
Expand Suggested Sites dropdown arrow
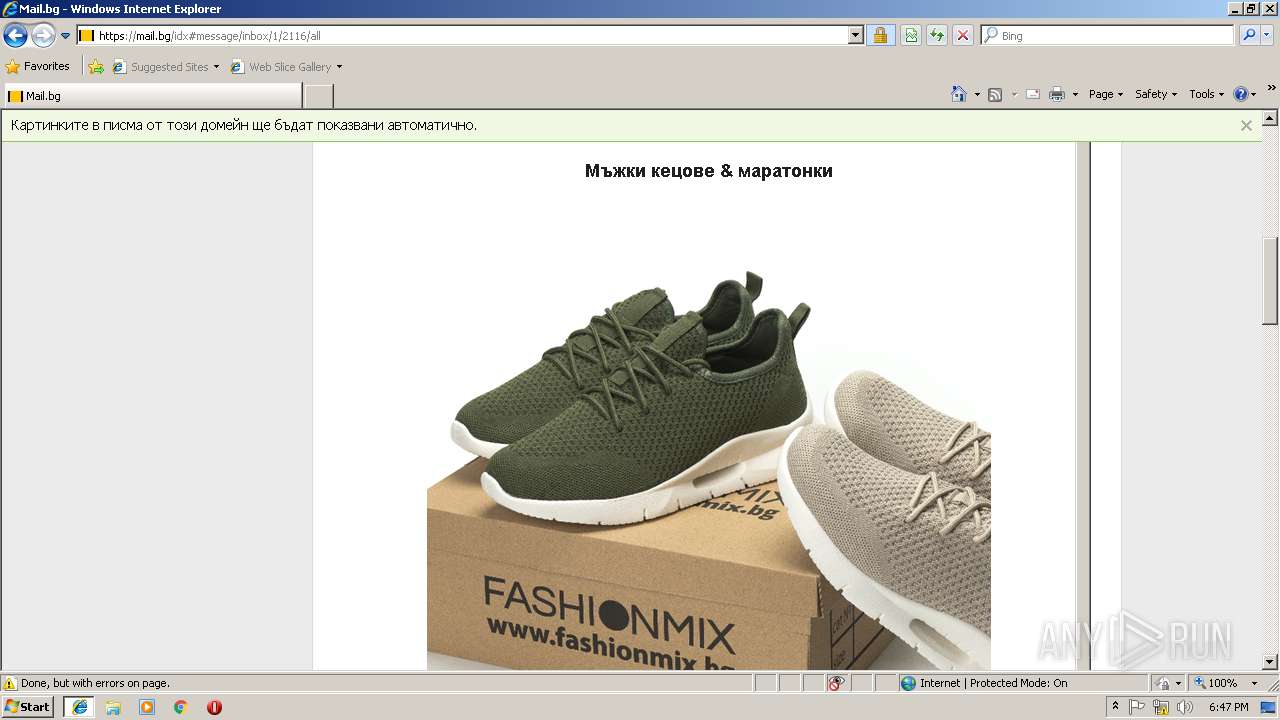point(216,67)
